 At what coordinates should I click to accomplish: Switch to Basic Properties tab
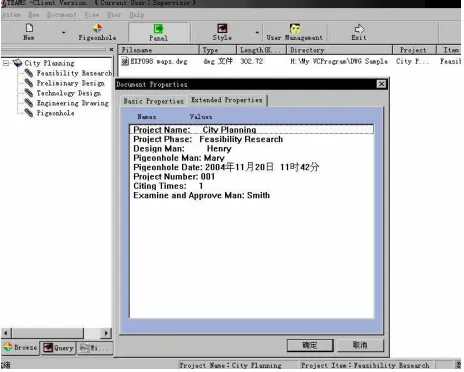click(x=153, y=101)
